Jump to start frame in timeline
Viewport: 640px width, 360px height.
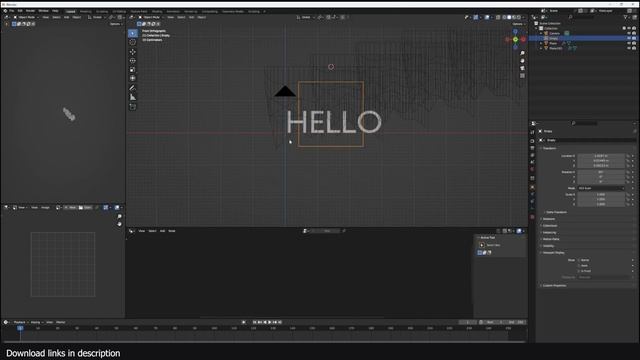click(254, 322)
